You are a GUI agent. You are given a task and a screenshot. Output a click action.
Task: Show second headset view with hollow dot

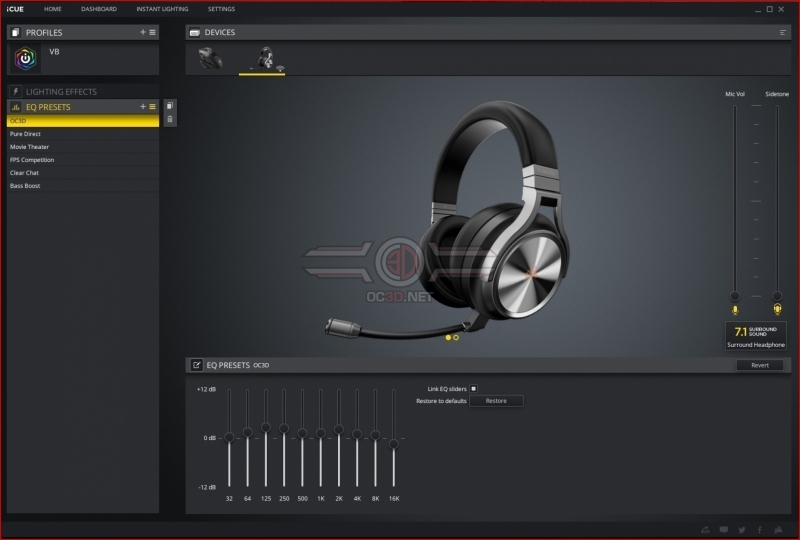[x=456, y=337]
